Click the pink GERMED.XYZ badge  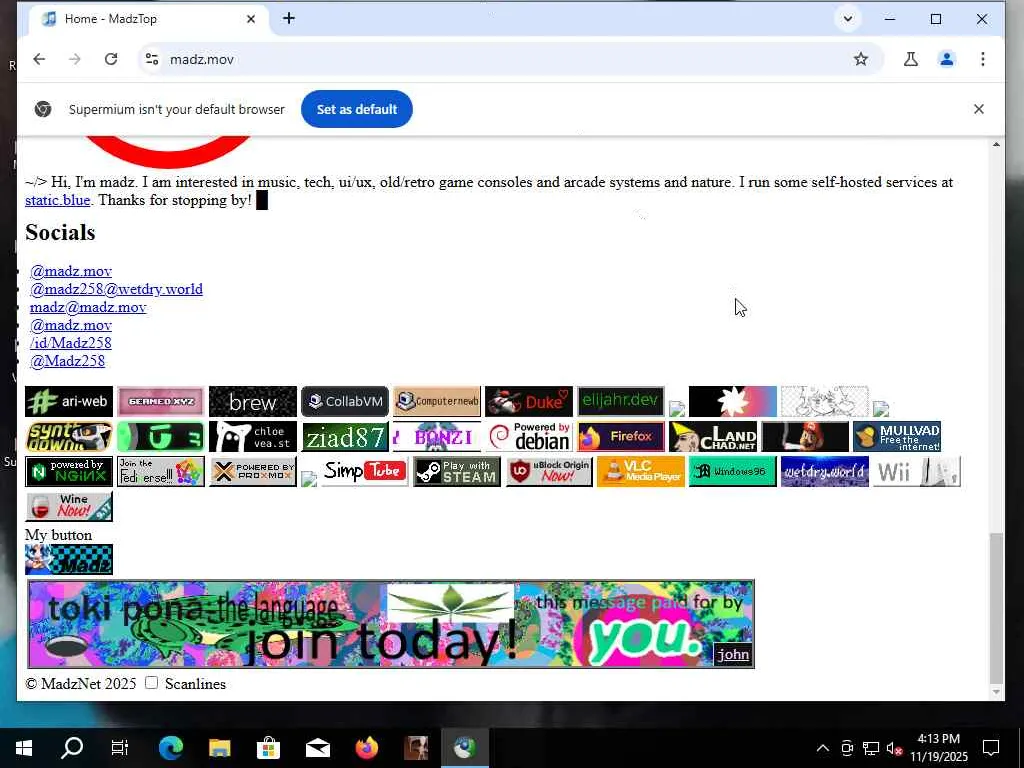161,401
